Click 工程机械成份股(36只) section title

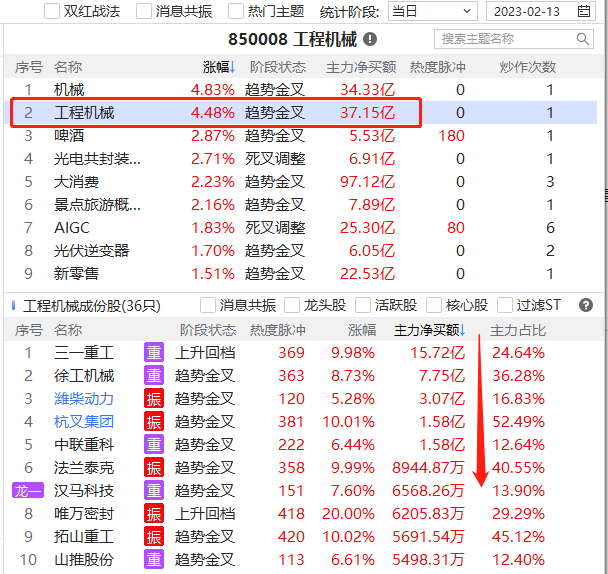(92, 306)
